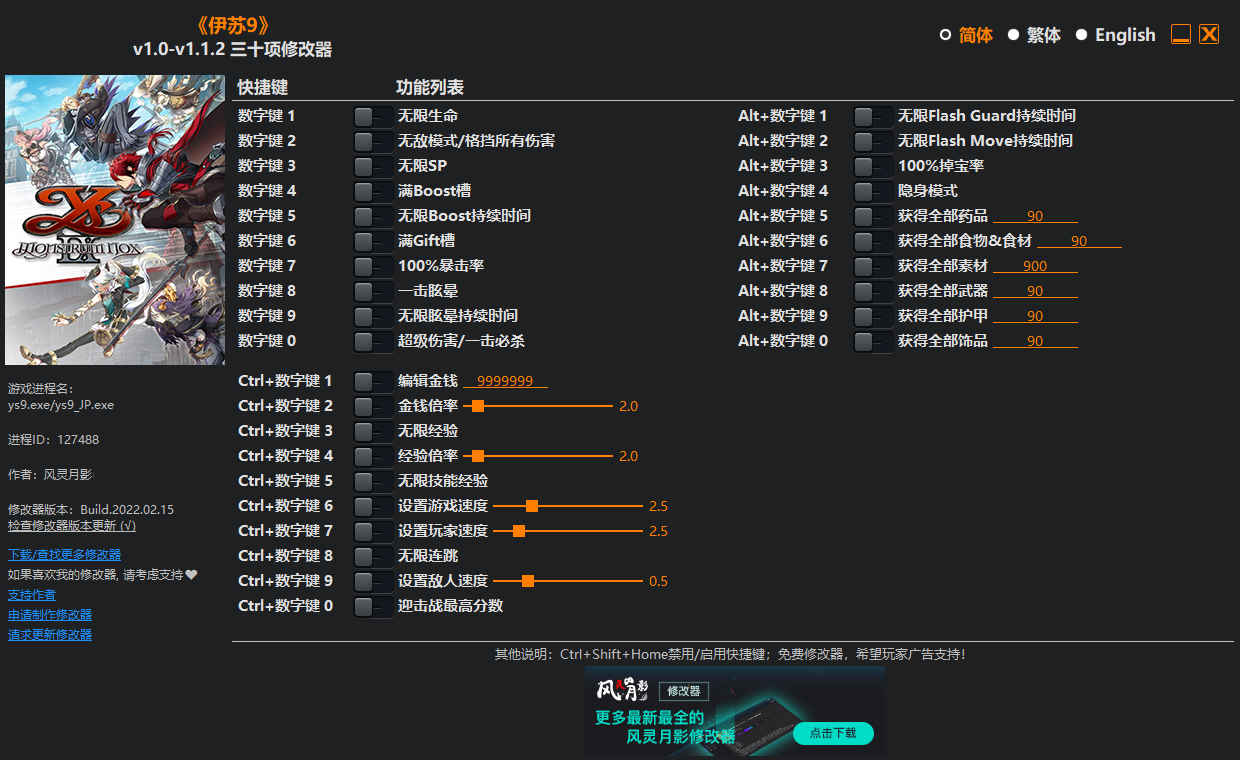The width and height of the screenshot is (1240, 760).
Task: Click 点击下载 button in banner
Action: coord(833,733)
